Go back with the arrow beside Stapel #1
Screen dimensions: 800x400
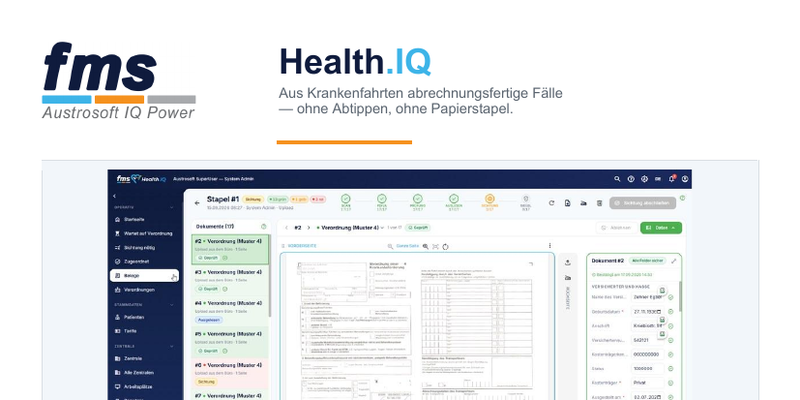click(x=197, y=203)
